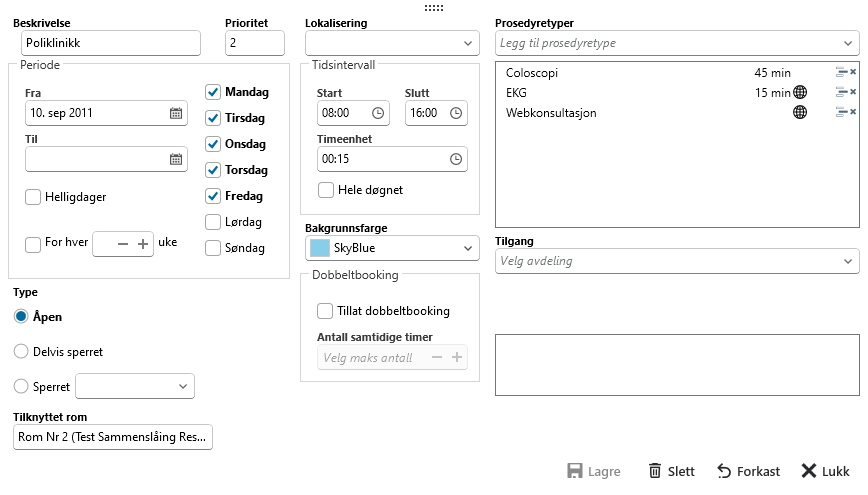Image resolution: width=868 pixels, height=495 pixels.
Task: Click Forkast to discard changes
Action: point(741,471)
